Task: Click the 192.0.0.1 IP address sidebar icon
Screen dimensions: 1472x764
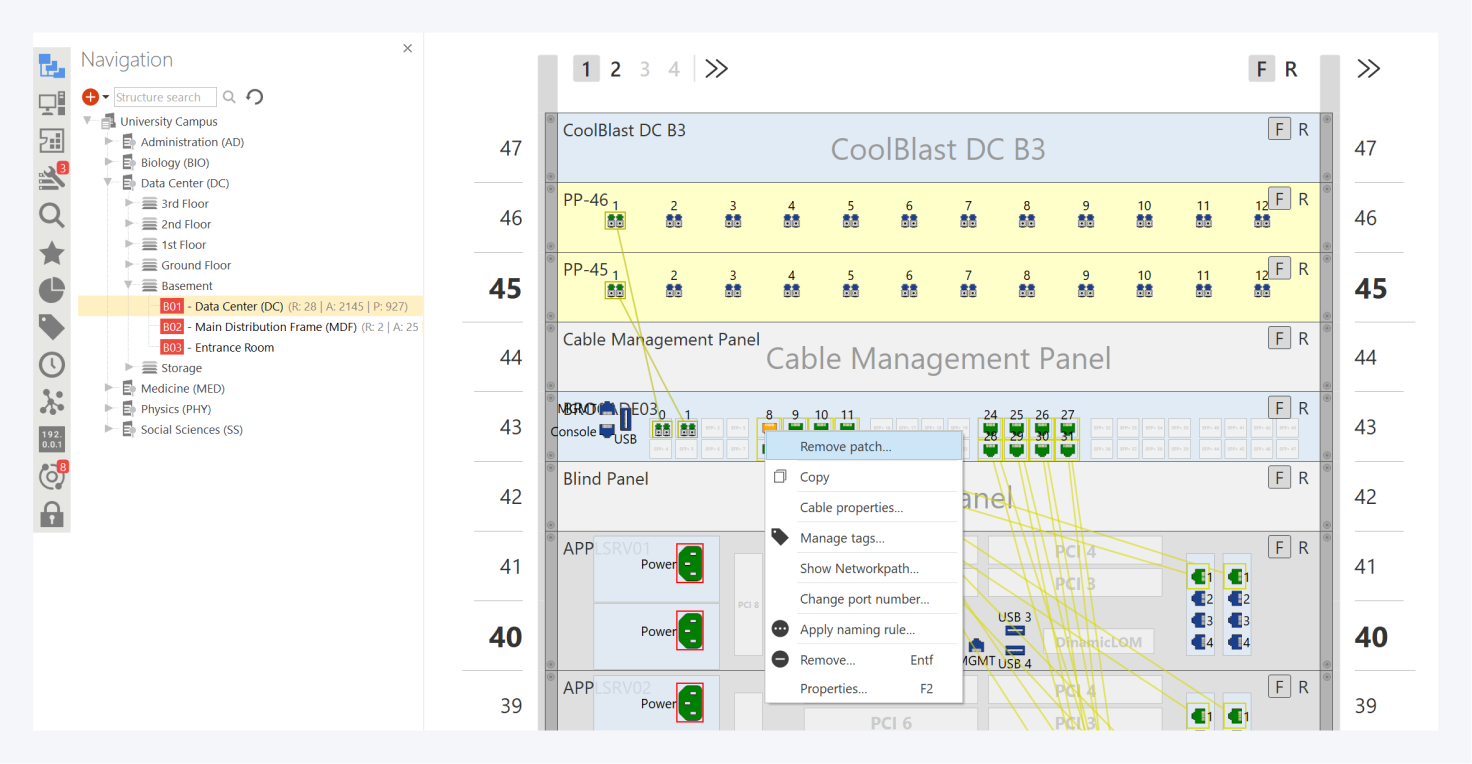Action: pyautogui.click(x=52, y=439)
